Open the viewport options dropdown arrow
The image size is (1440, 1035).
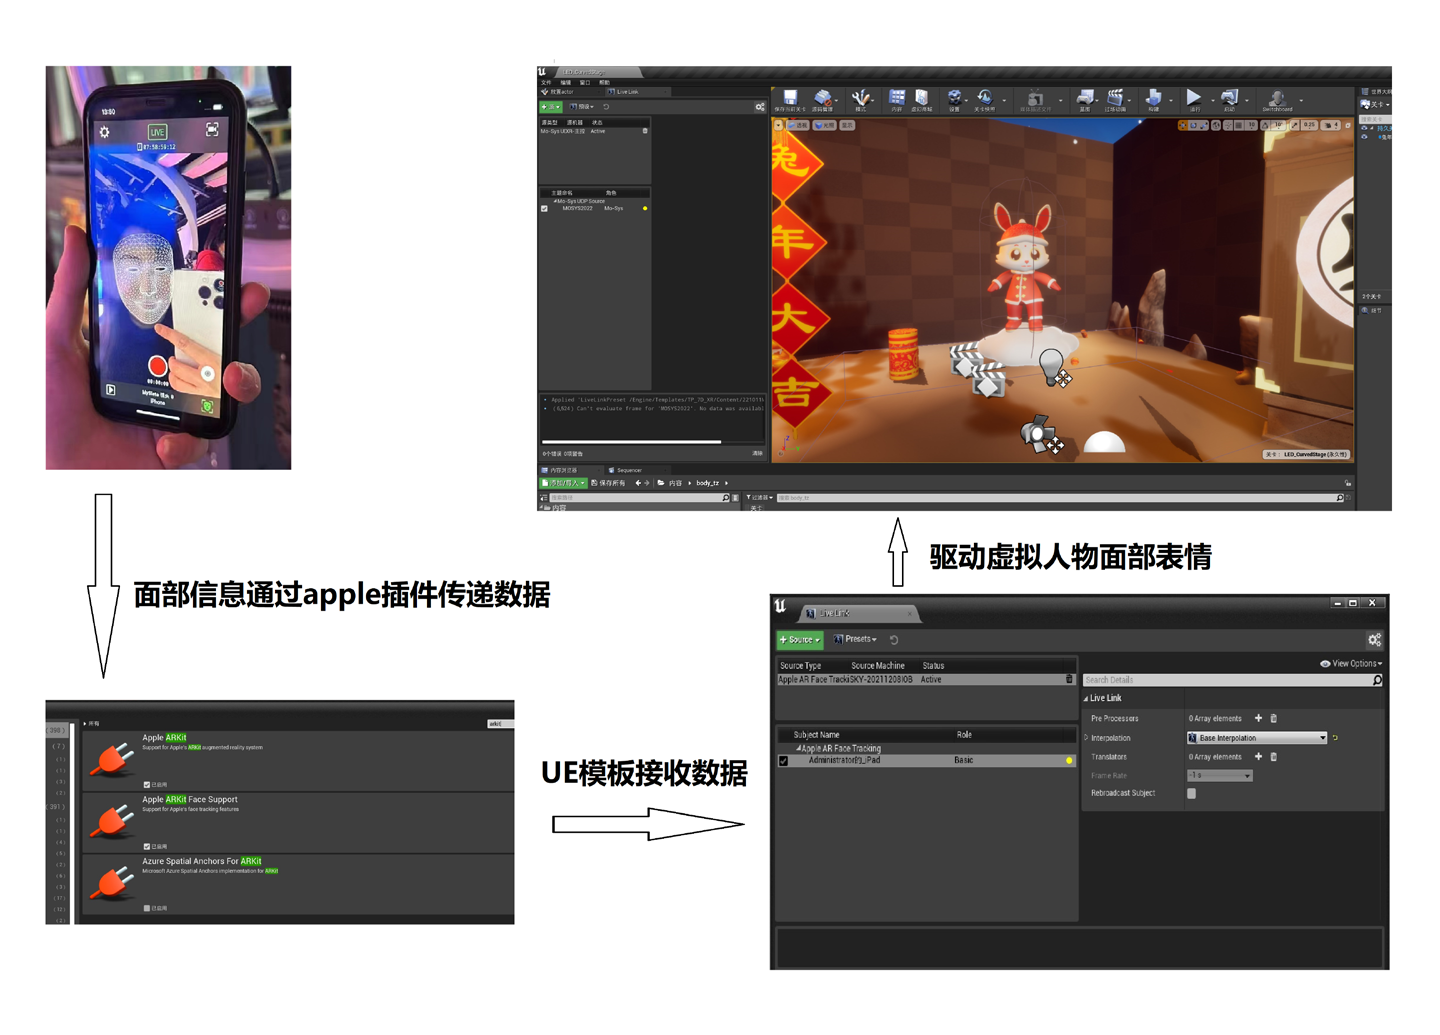point(779,126)
